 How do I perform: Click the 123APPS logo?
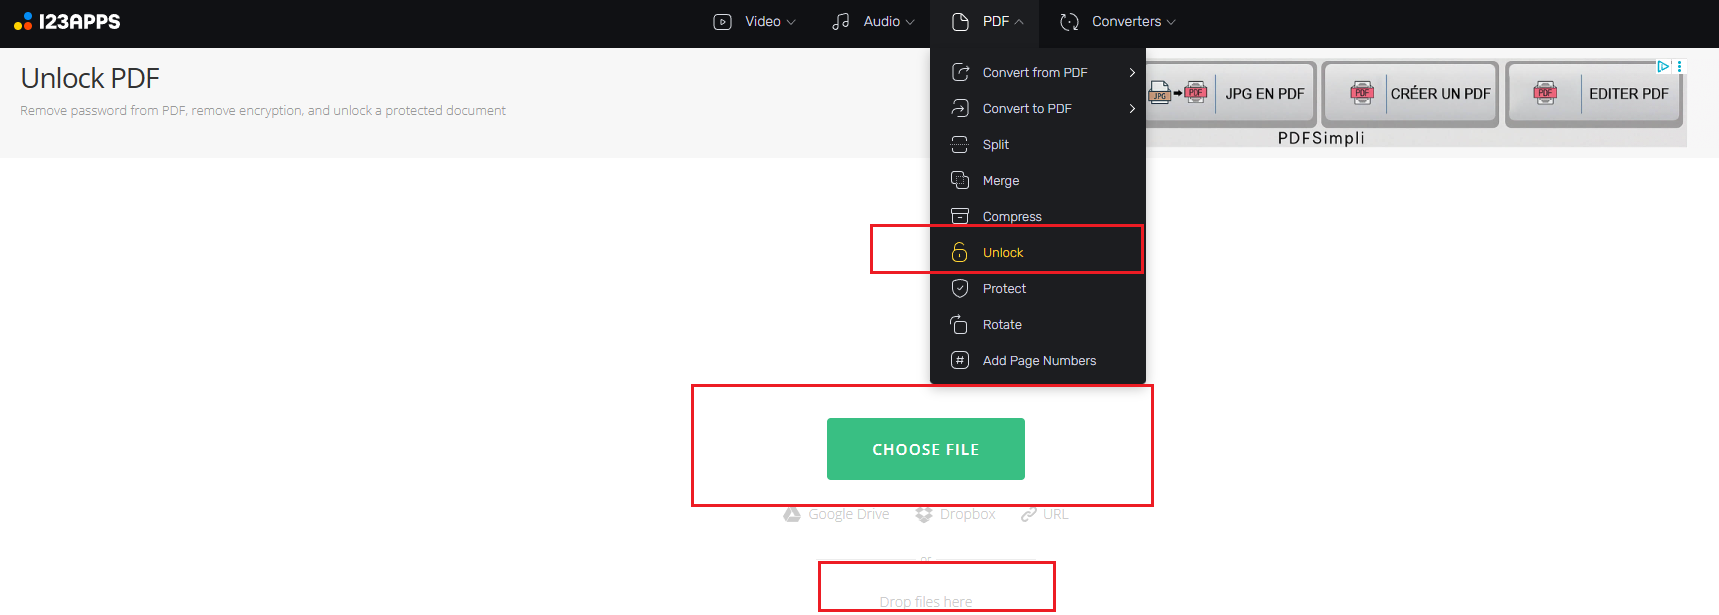click(x=67, y=21)
